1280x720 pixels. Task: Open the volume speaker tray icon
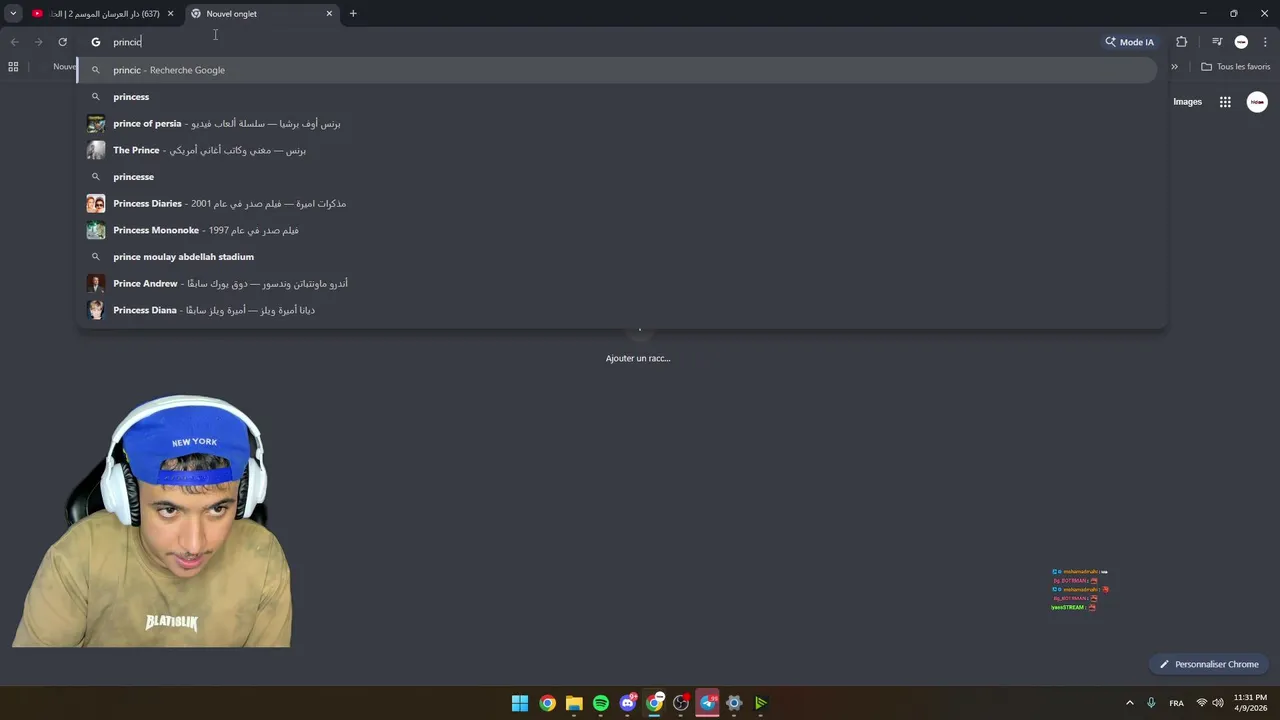coord(1218,703)
